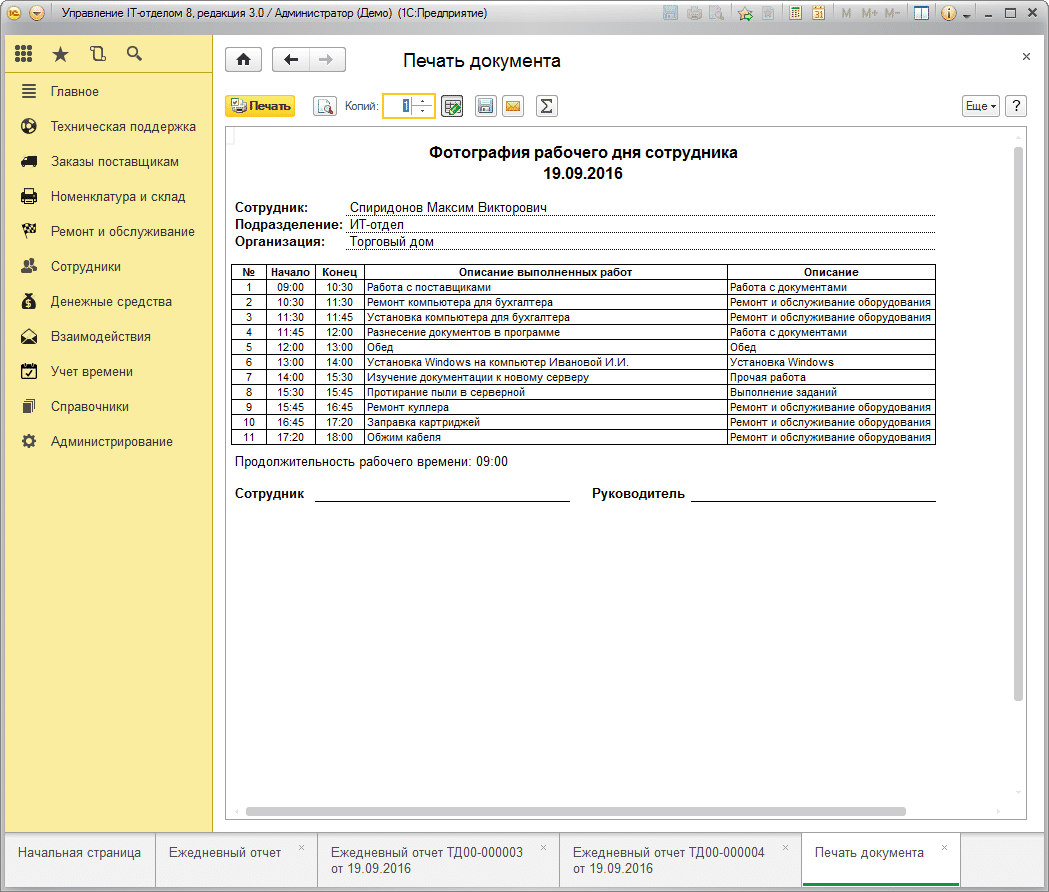Open the calculator icon in the title bar
Image resolution: width=1049 pixels, height=892 pixels.
pyautogui.click(x=796, y=14)
